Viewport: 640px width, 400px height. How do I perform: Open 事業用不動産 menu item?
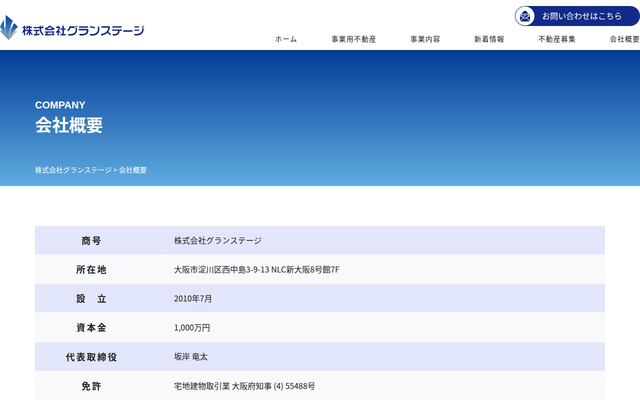pos(353,39)
